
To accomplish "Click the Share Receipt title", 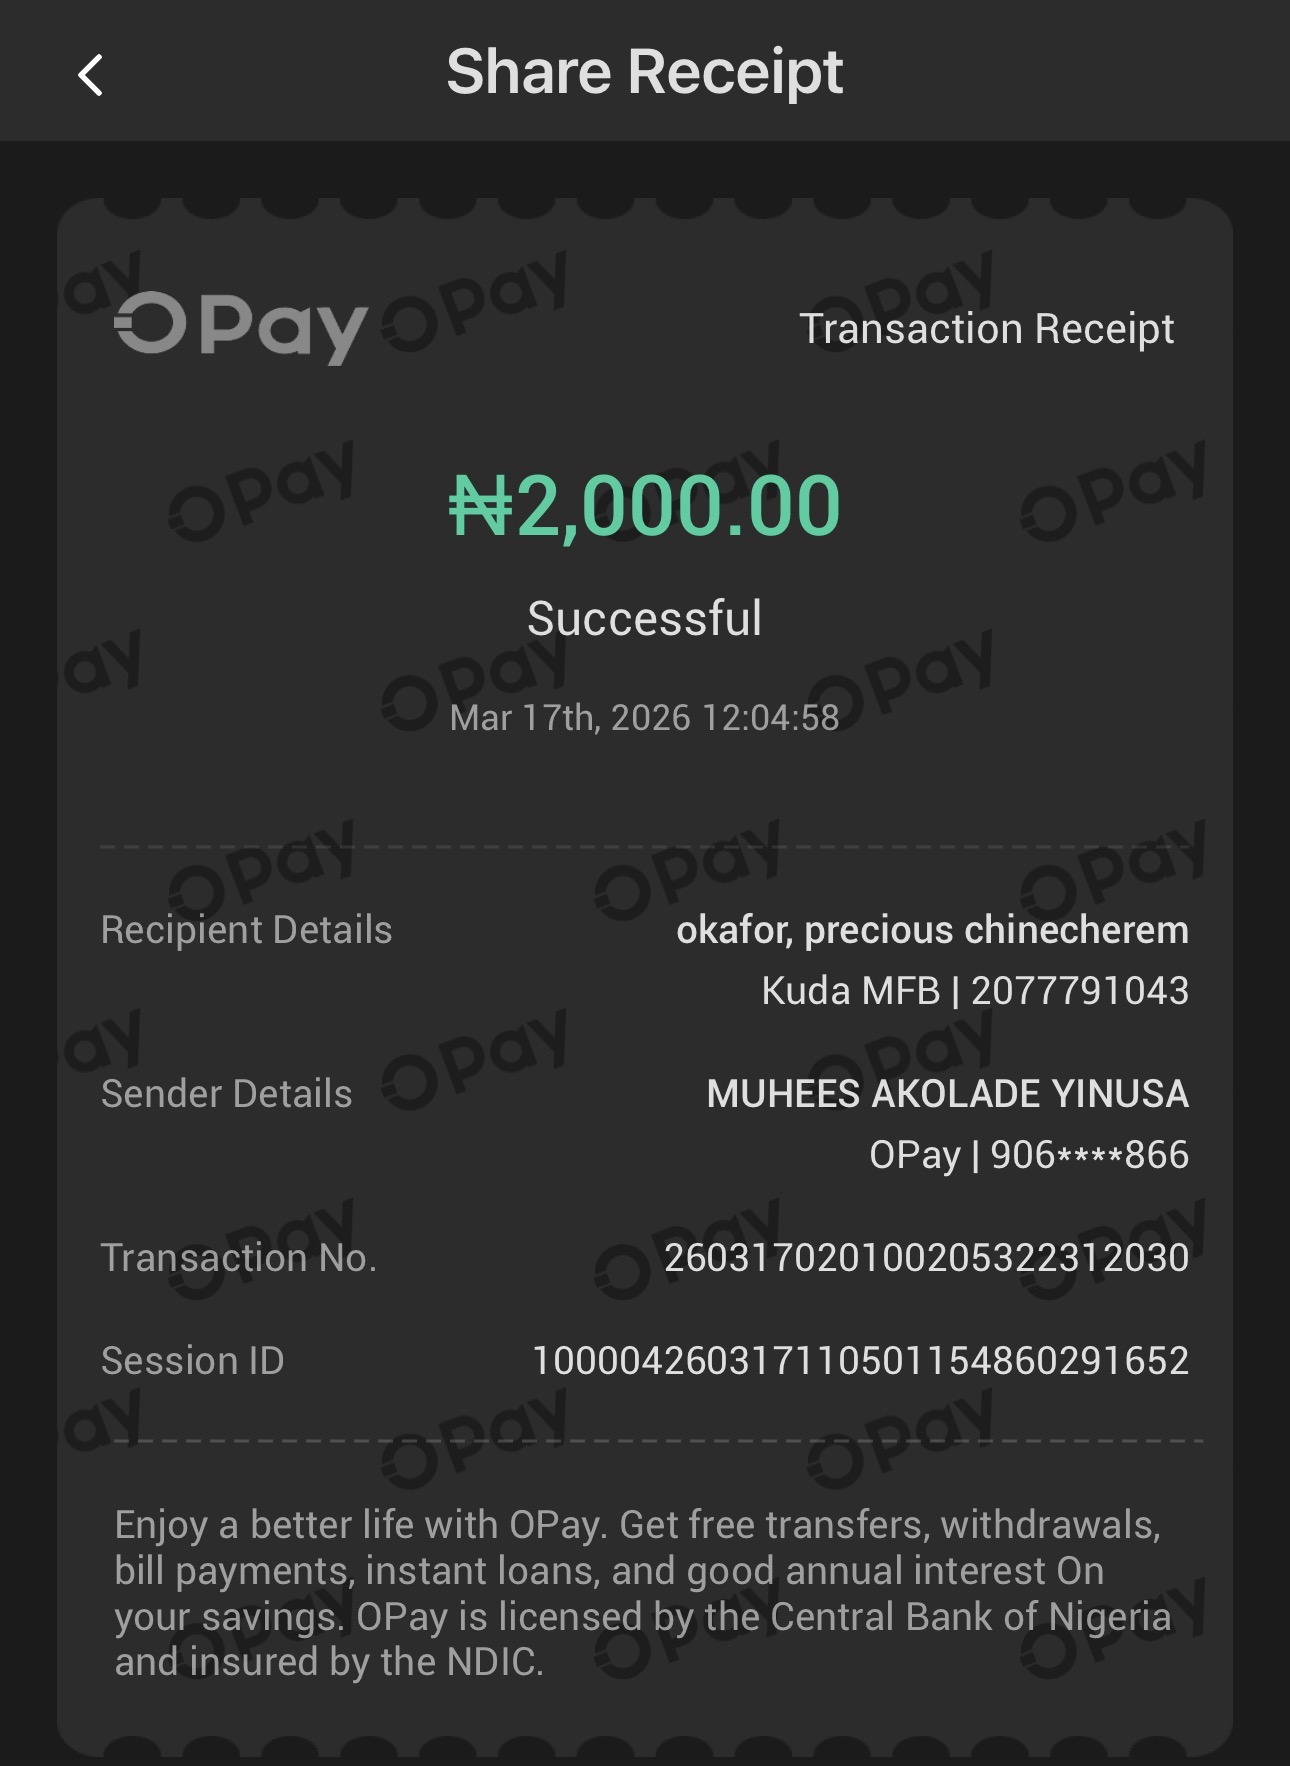I will pos(644,72).
